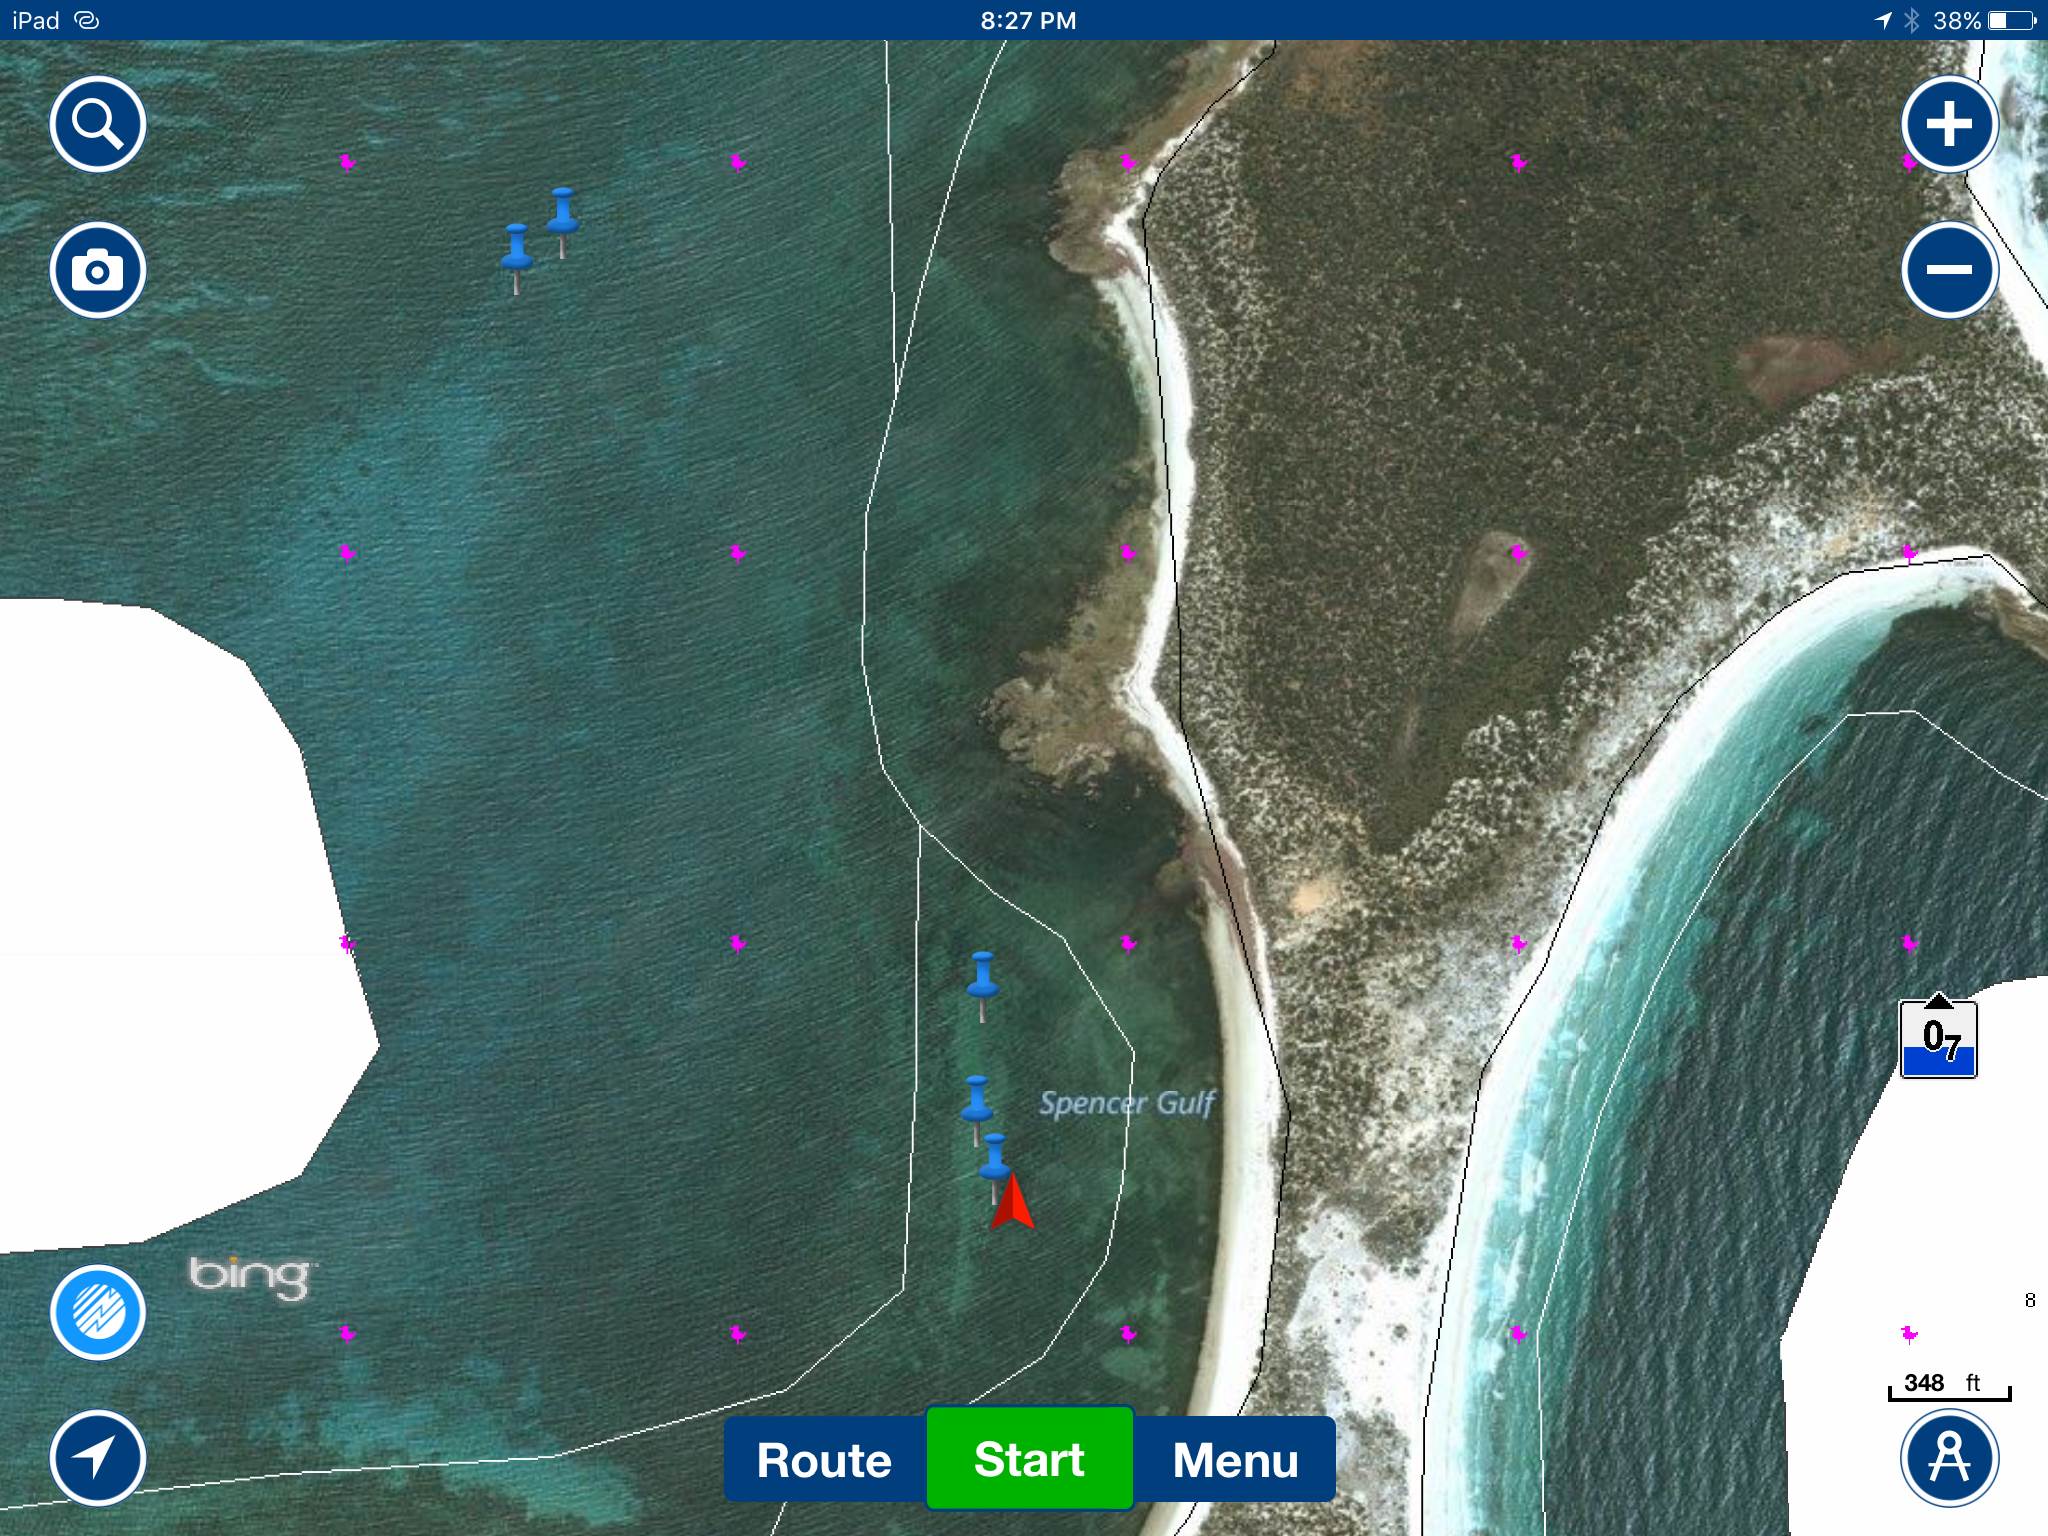This screenshot has width=2048, height=1536.
Task: Tap the Spencer Gulf map label
Action: [x=1126, y=1103]
